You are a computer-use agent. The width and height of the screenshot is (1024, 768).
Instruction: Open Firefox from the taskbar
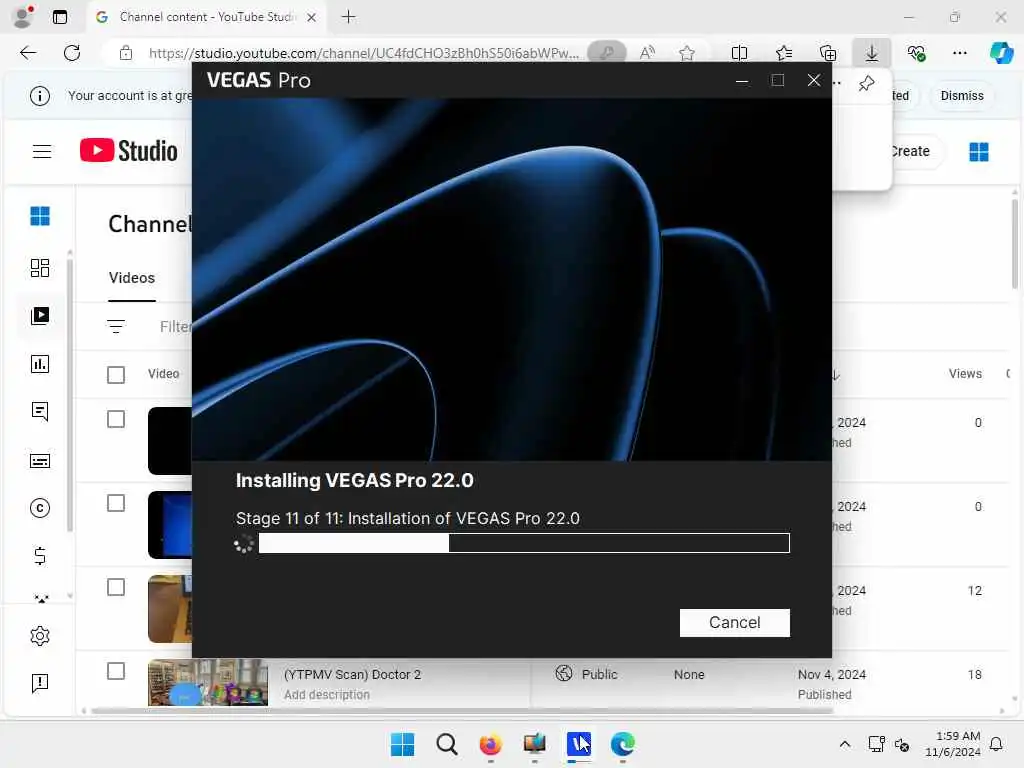(x=490, y=744)
